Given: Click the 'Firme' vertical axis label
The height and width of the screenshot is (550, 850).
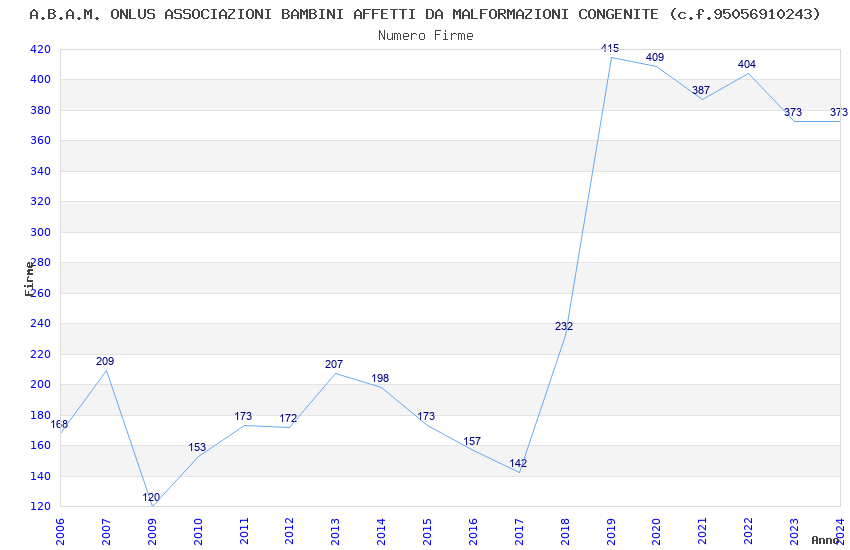Looking at the screenshot, I should pyautogui.click(x=29, y=279).
